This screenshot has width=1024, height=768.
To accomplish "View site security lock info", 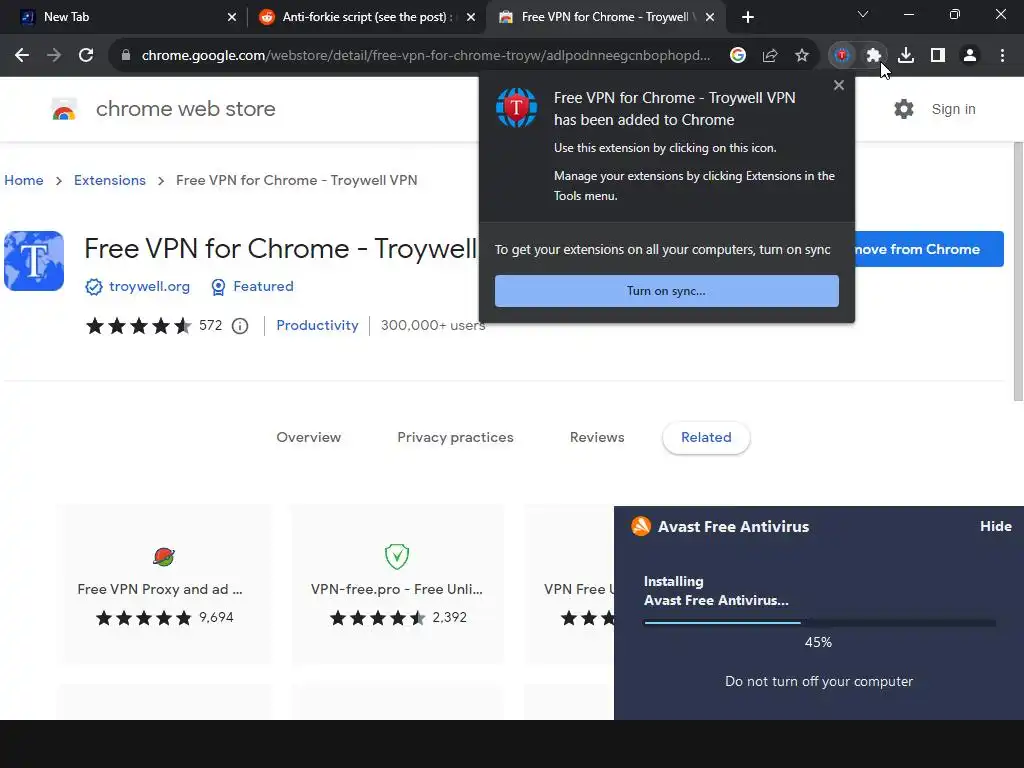I will click(126, 56).
